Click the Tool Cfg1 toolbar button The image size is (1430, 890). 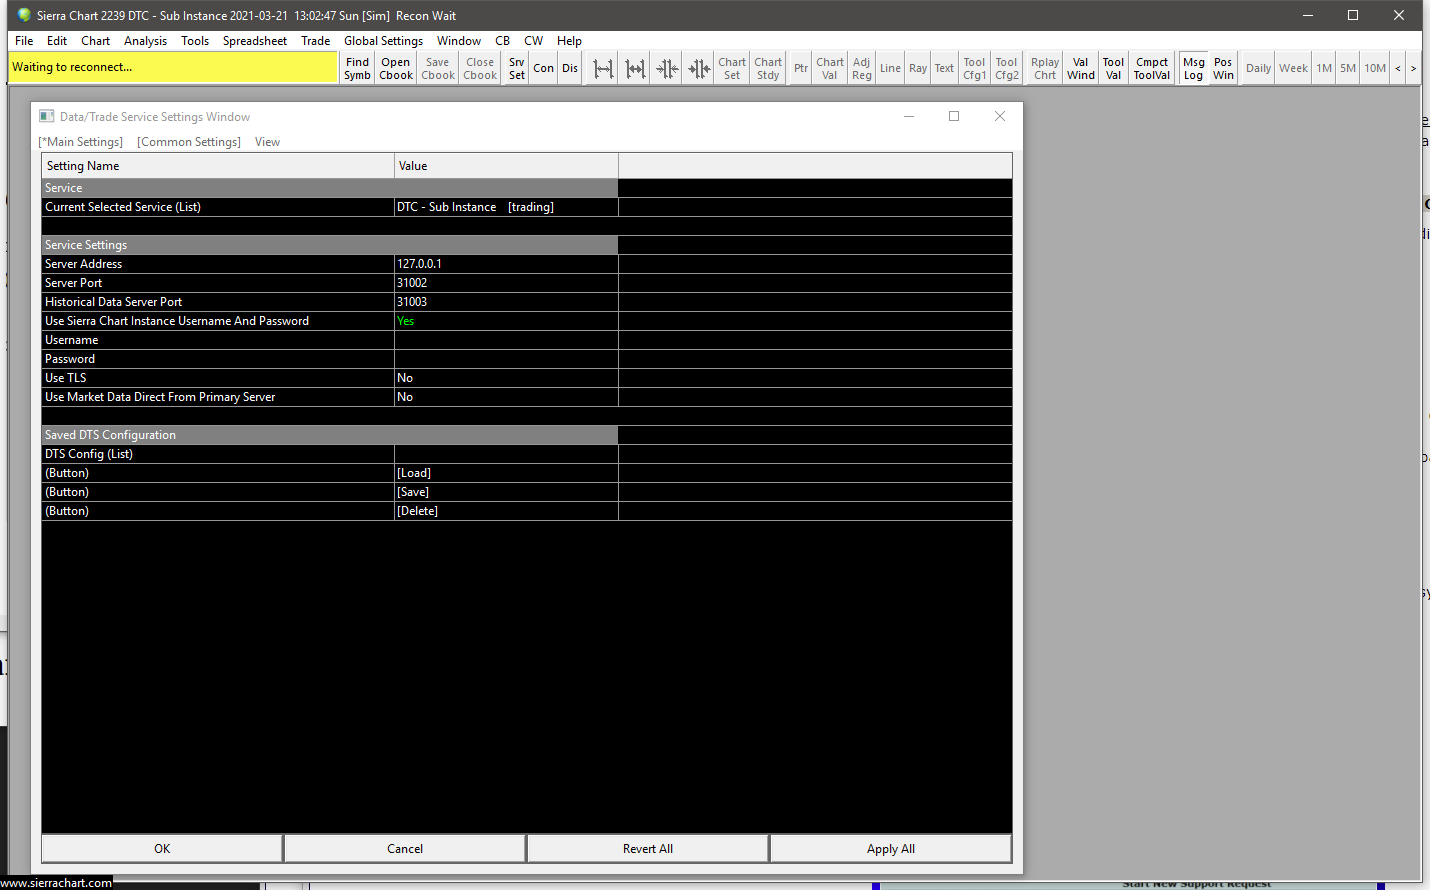coord(974,68)
